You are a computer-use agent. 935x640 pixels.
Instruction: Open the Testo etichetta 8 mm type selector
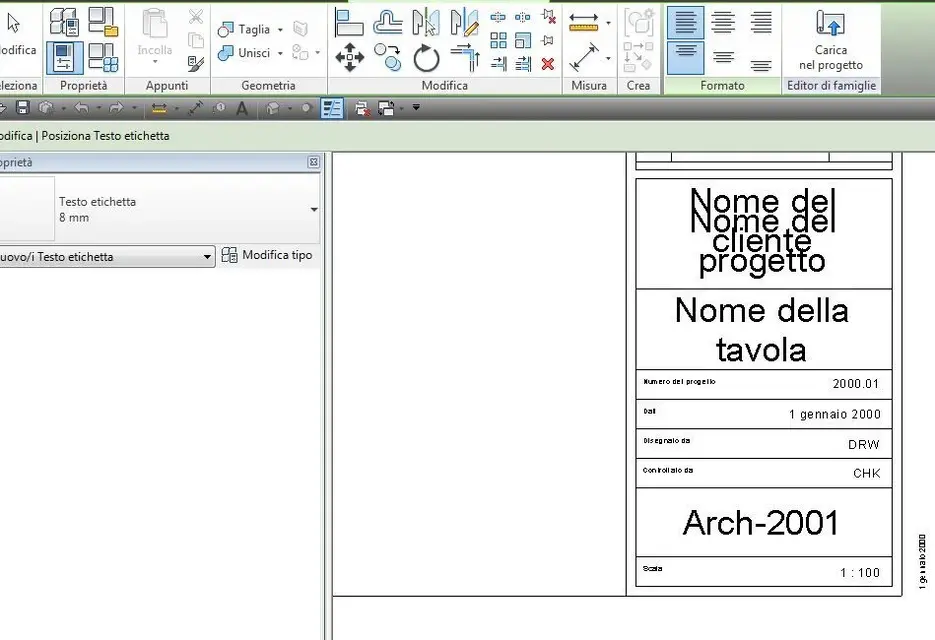pyautogui.click(x=160, y=209)
